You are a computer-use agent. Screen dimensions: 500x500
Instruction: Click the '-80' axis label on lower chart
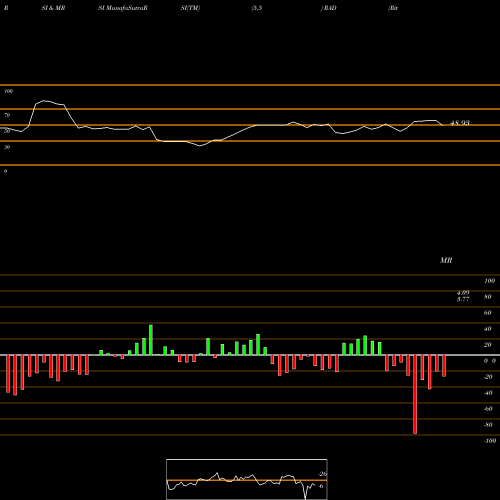(x=488, y=425)
